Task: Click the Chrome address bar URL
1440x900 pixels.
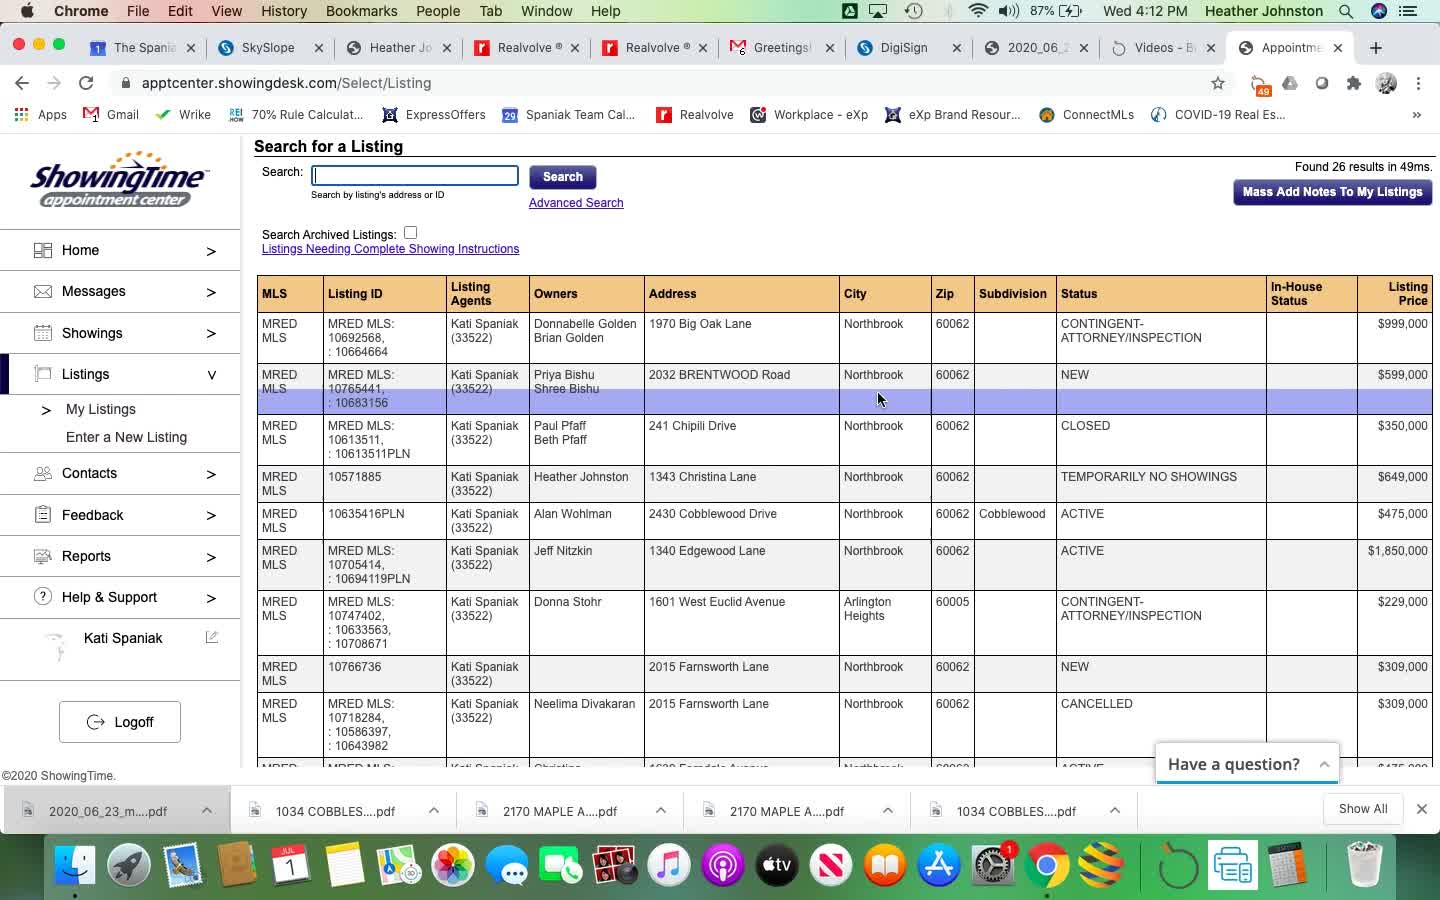Action: coord(286,83)
